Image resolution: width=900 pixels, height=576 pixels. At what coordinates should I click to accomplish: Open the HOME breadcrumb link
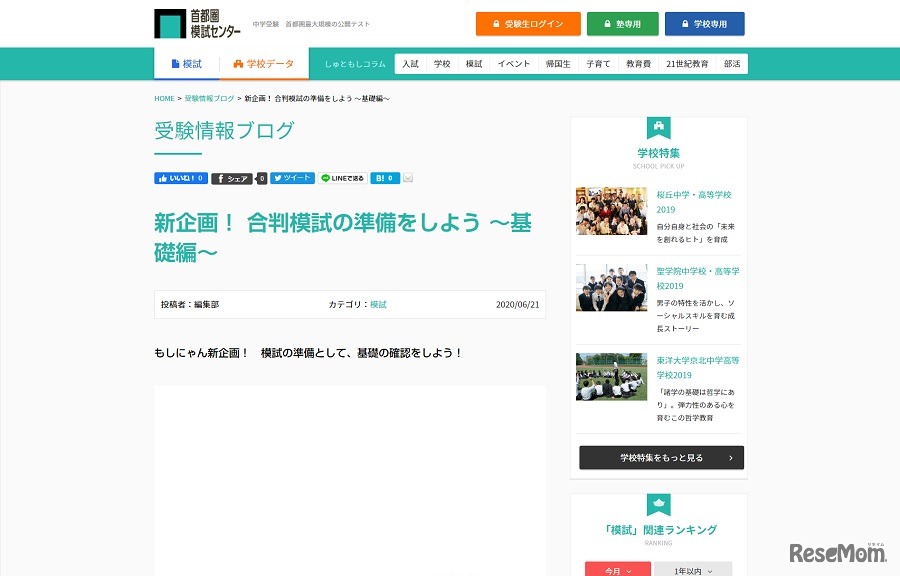tap(164, 98)
